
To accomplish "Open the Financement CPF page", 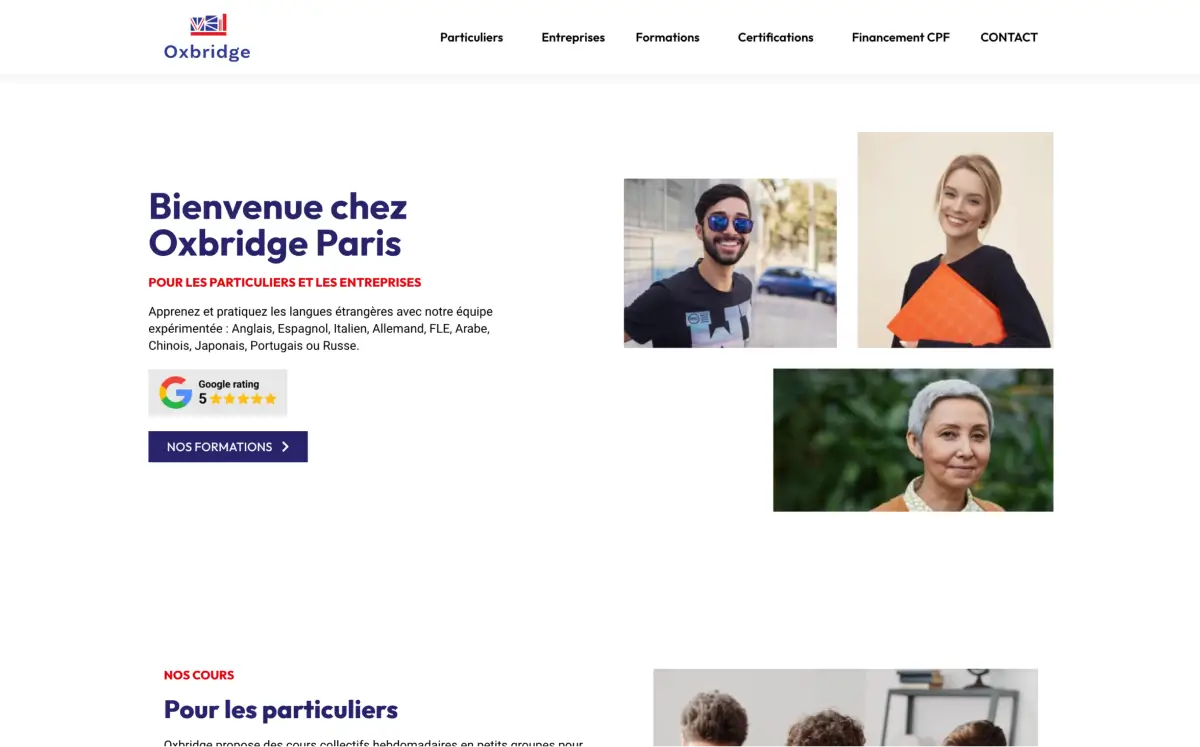I will 900,37.
